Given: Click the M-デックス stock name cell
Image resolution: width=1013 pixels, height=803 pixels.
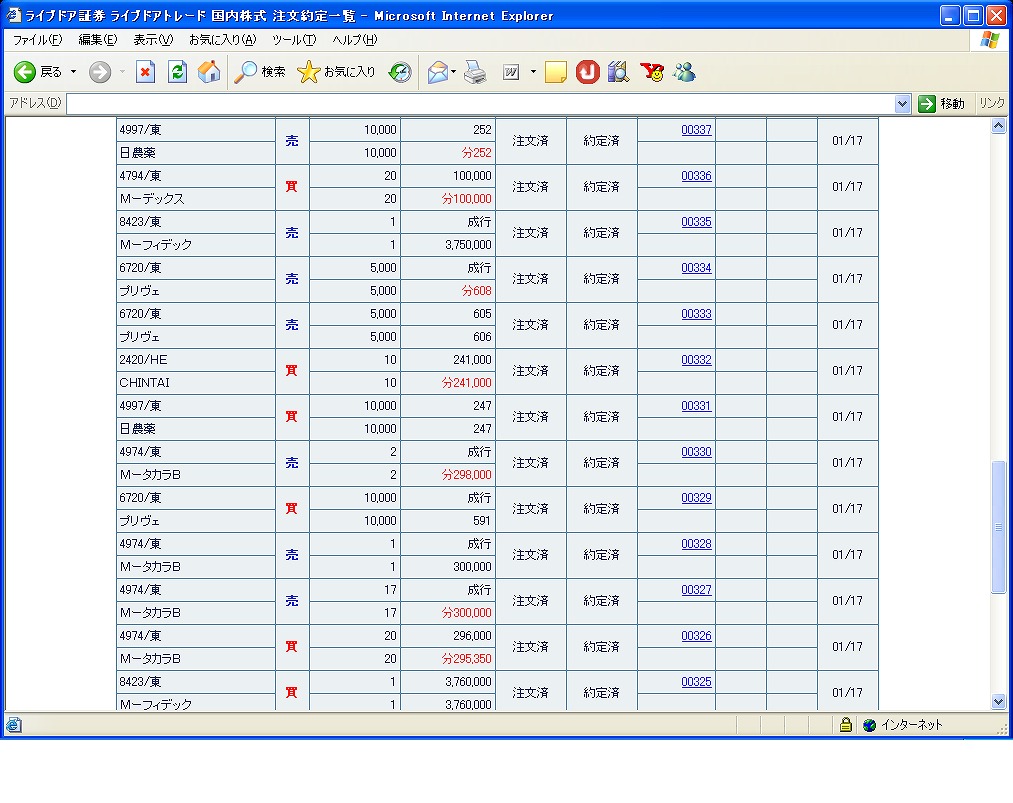Looking at the screenshot, I should point(196,198).
